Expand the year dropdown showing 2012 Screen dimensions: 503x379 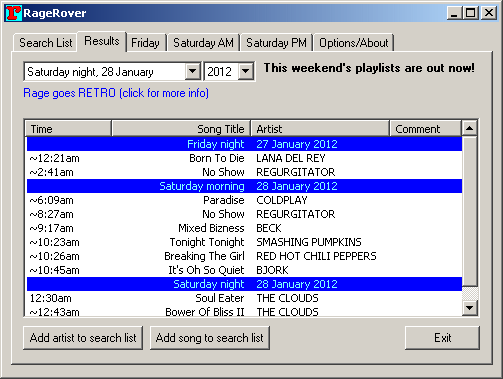coord(246,71)
